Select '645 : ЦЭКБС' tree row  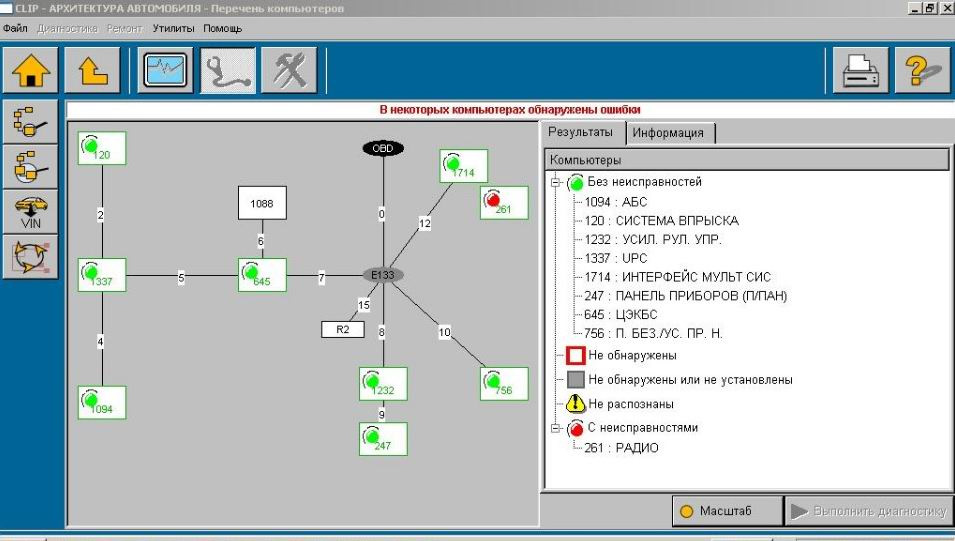pos(621,315)
